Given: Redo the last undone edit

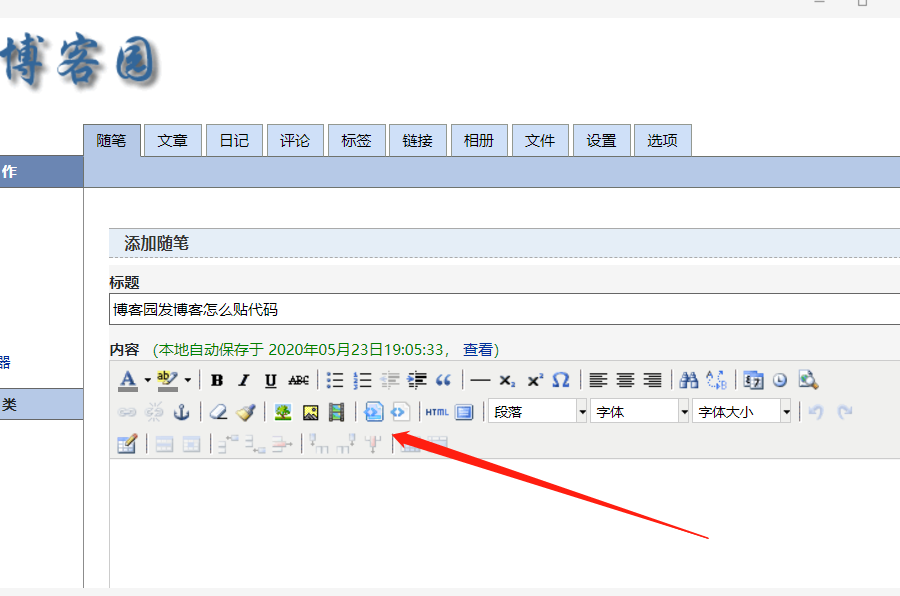Looking at the screenshot, I should (844, 412).
